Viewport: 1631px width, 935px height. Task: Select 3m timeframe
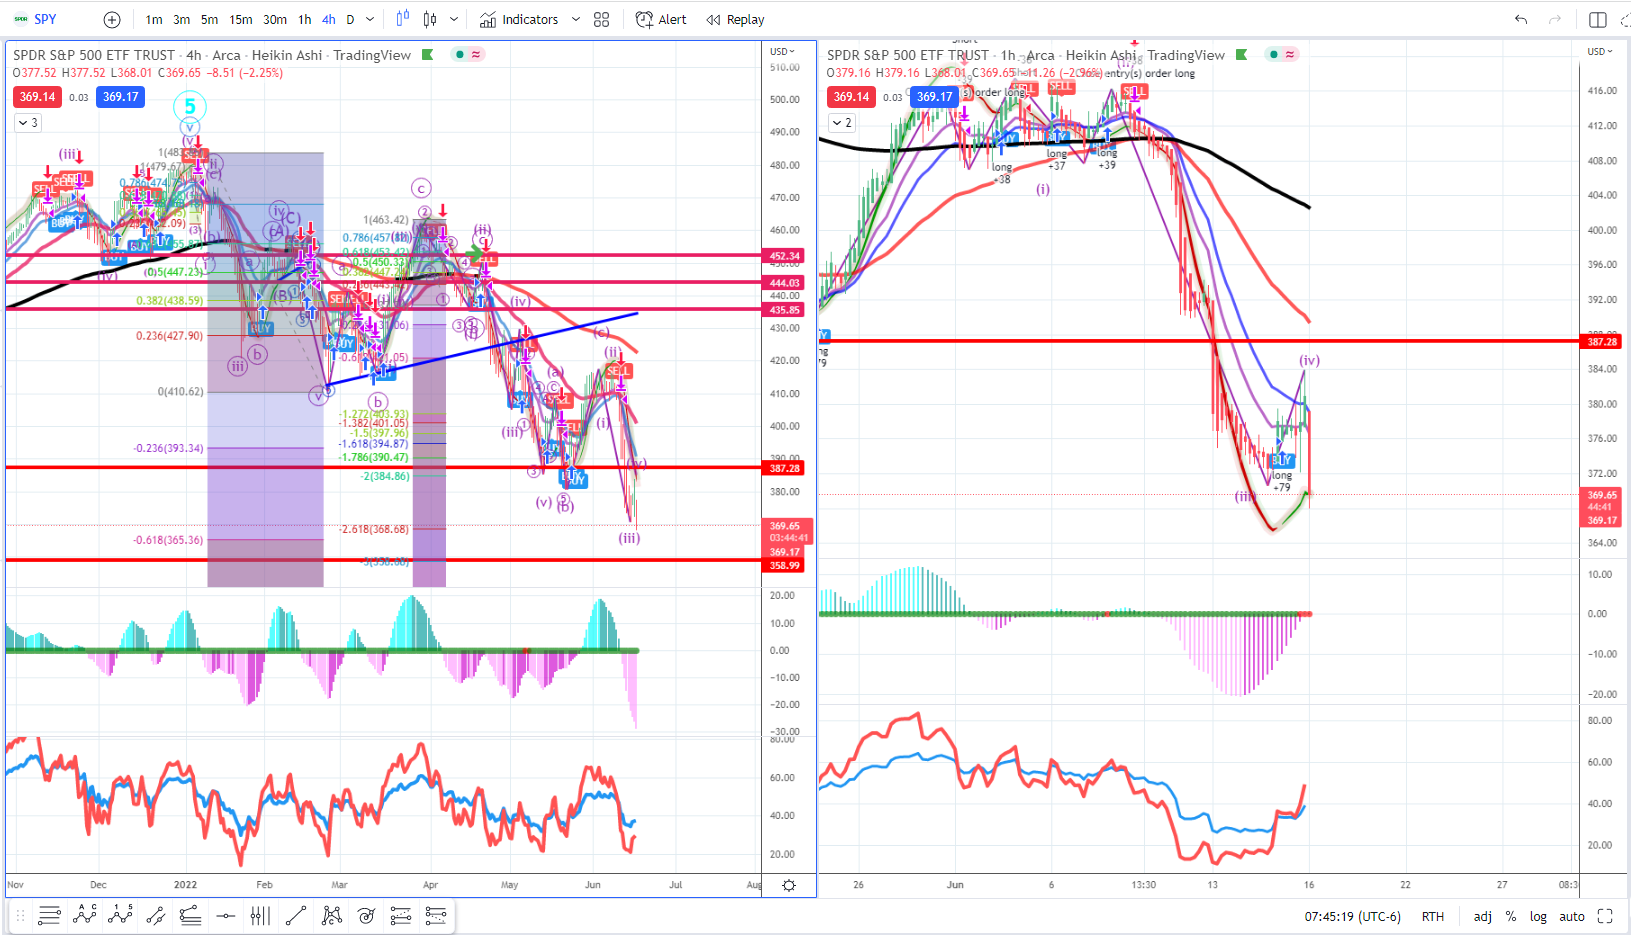[x=181, y=20]
